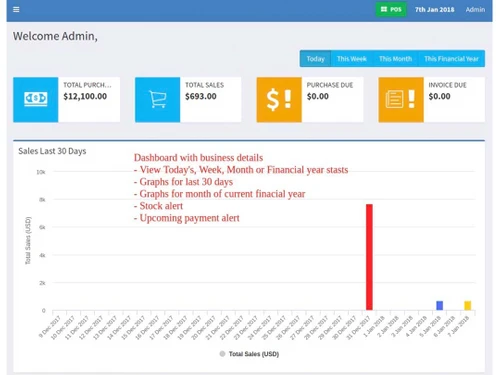Select the This Financial Year filter
The height and width of the screenshot is (375, 500).
451,59
